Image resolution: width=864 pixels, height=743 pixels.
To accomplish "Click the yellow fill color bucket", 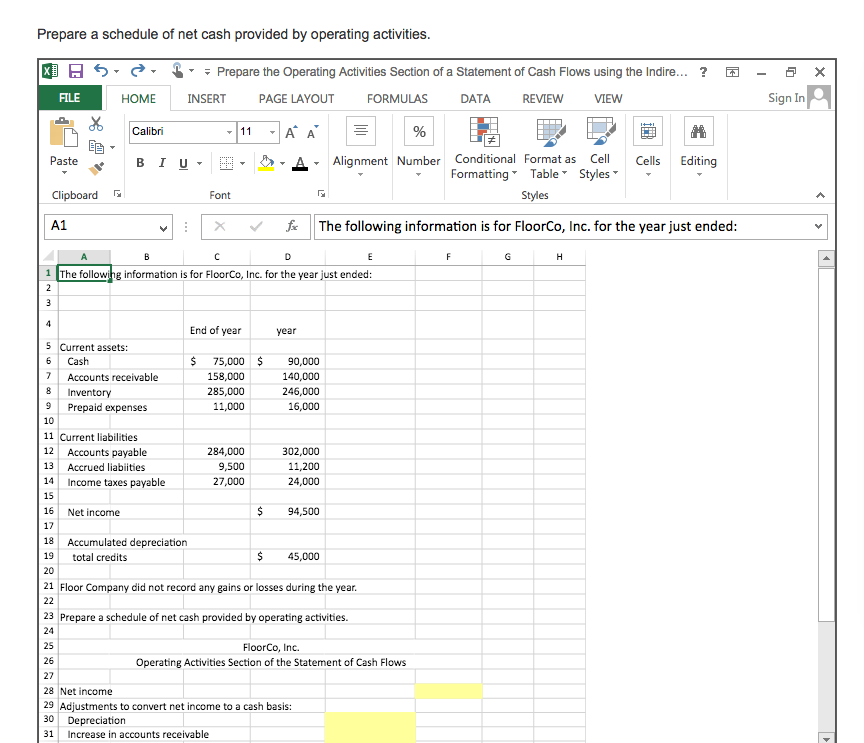I will pyautogui.click(x=267, y=162).
